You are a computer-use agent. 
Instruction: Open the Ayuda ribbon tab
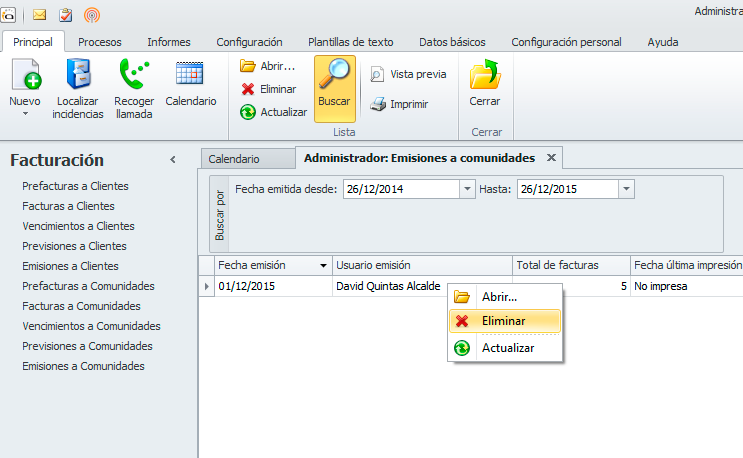click(662, 42)
